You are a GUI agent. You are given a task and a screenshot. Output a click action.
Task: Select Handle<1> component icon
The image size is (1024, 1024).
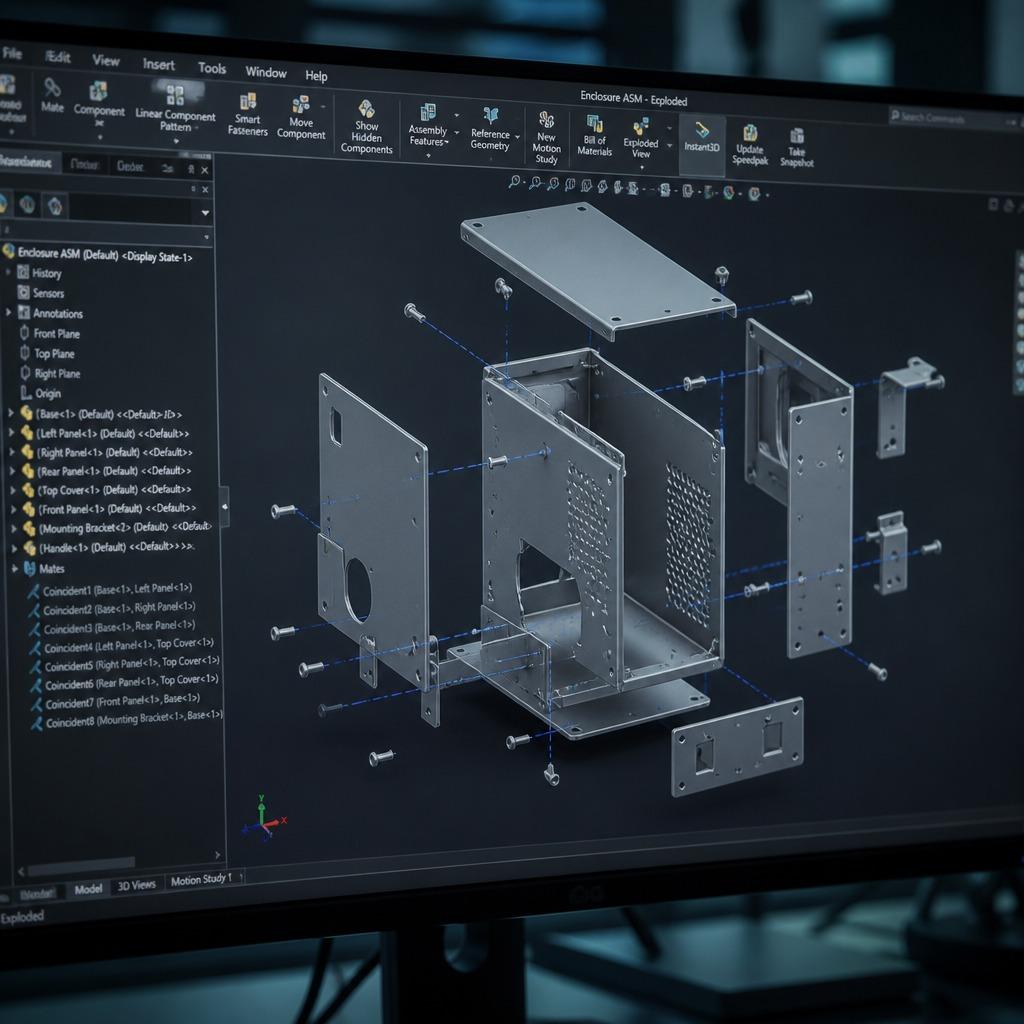point(30,548)
